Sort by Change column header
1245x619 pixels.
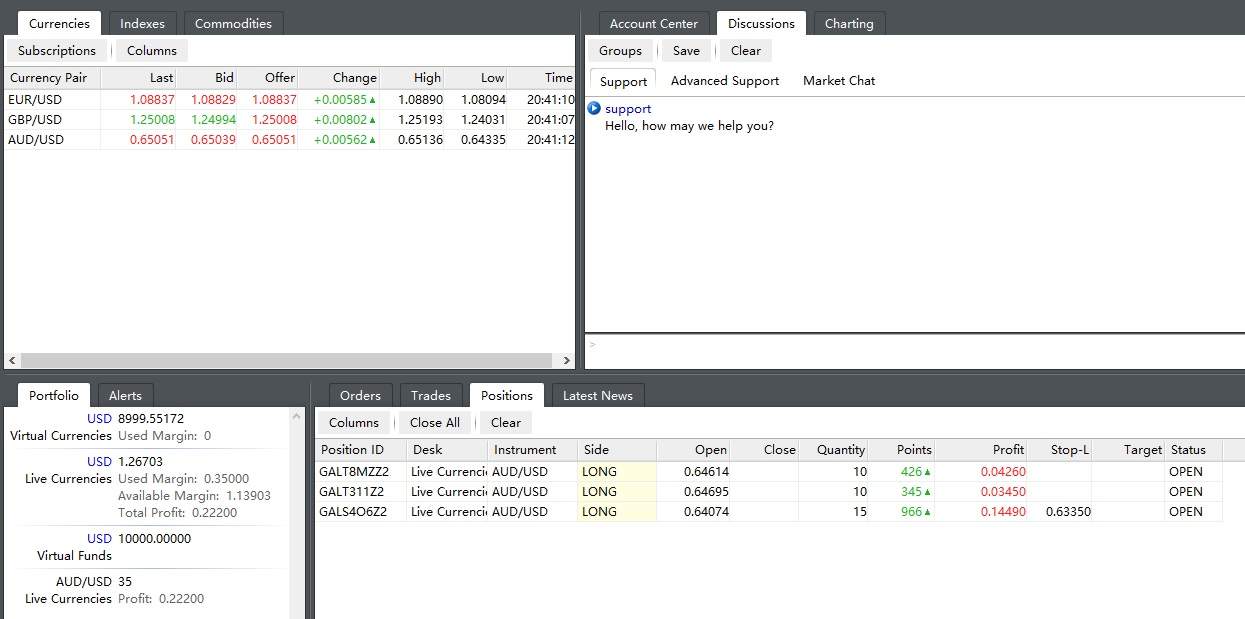point(339,78)
